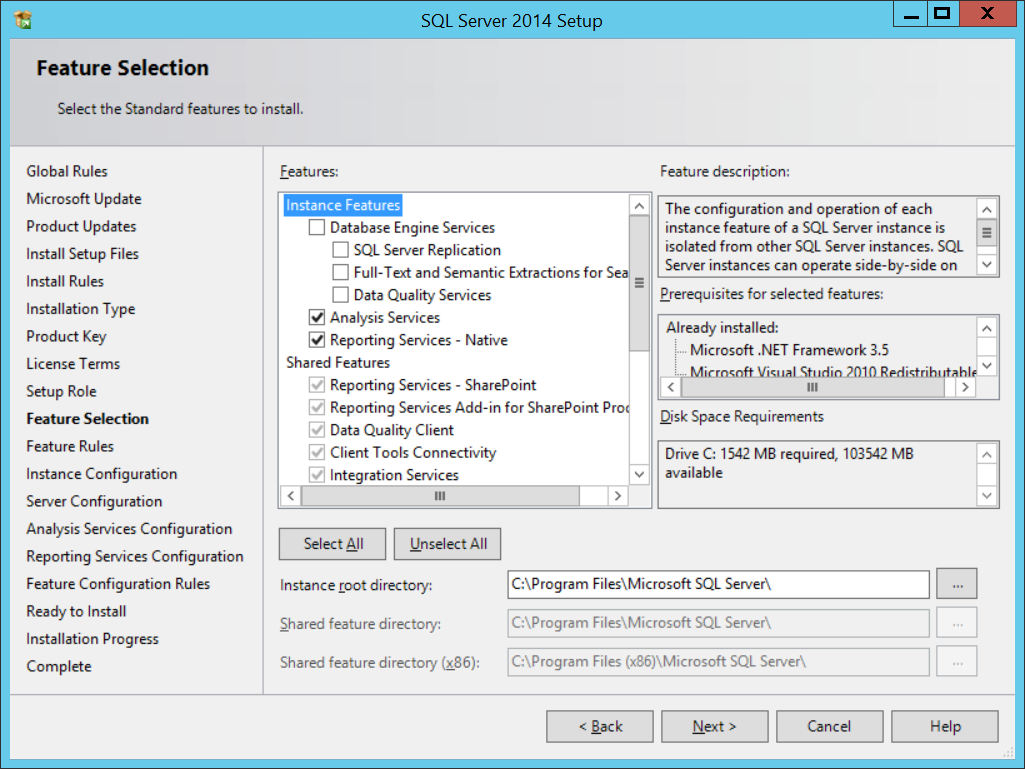Click browse button for Instance root directory
This screenshot has width=1025, height=769.
coord(956,584)
